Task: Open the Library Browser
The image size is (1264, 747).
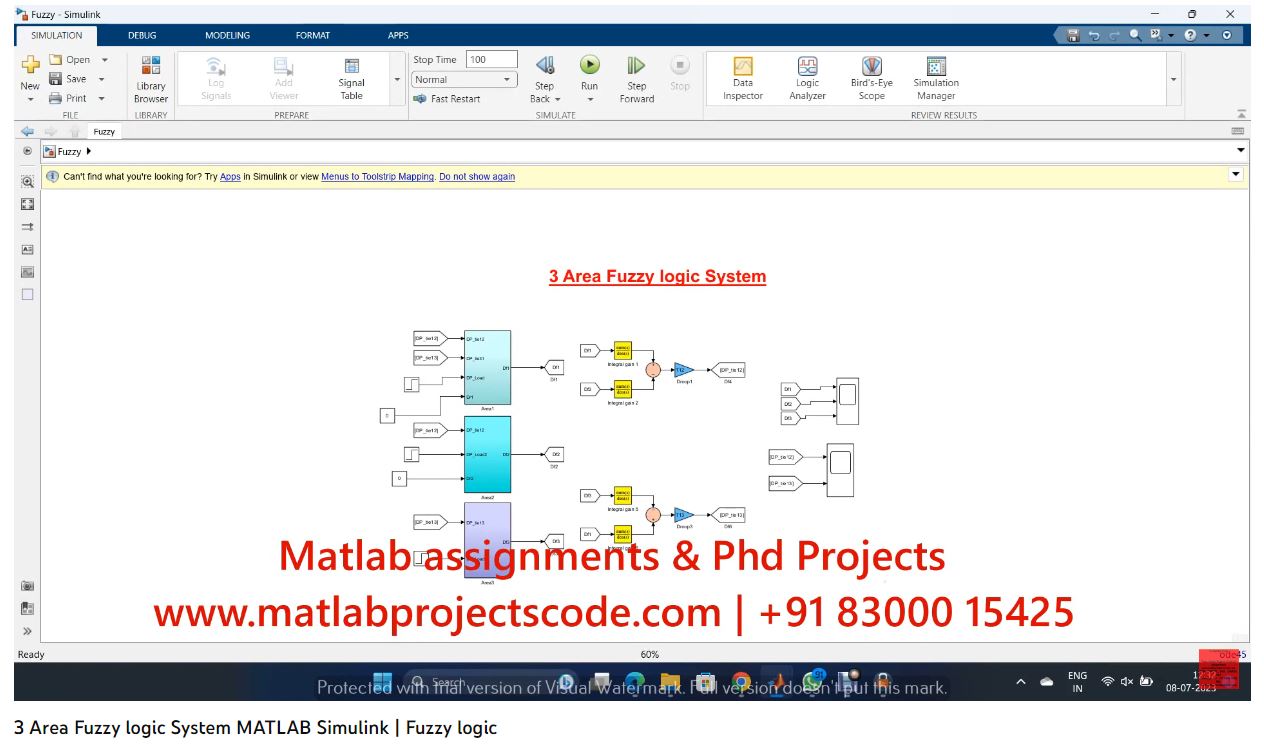Action: (x=151, y=79)
